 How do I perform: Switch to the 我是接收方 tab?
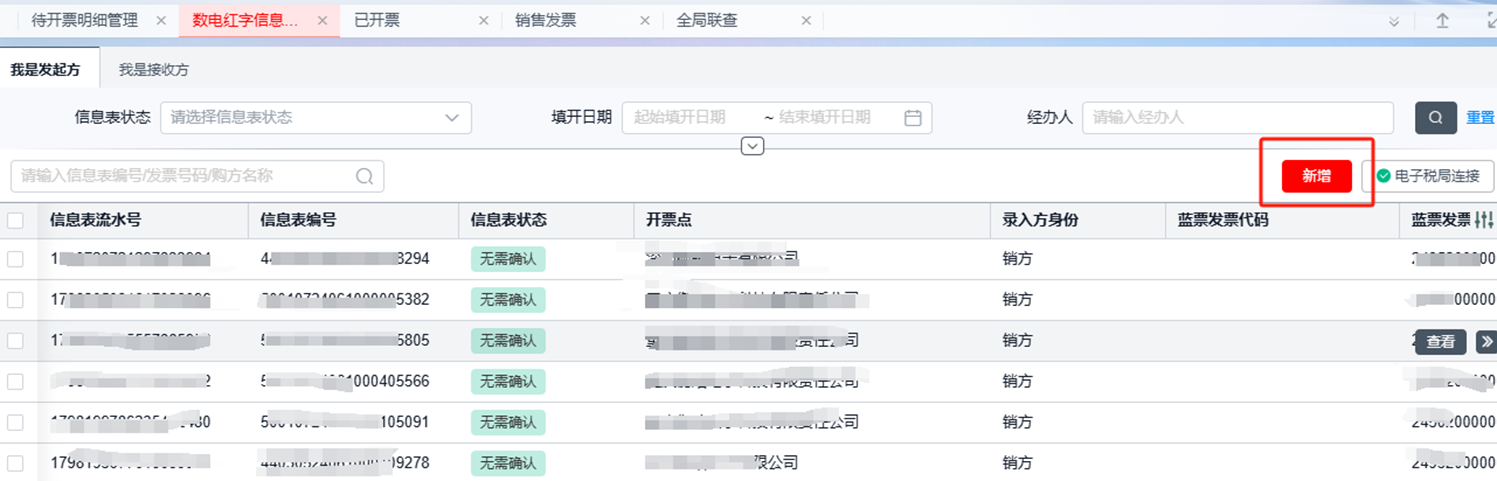point(153,70)
